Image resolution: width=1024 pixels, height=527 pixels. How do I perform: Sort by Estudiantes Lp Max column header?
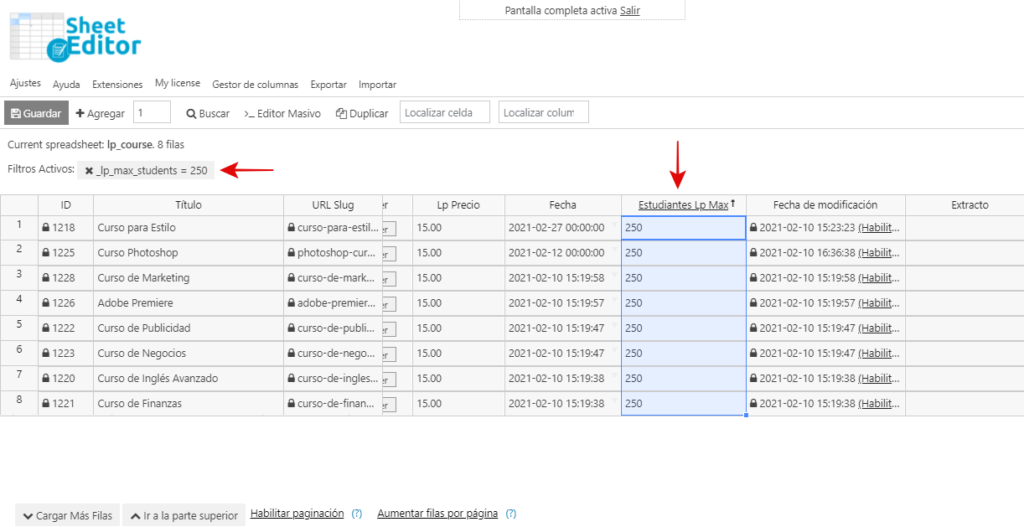[683, 205]
